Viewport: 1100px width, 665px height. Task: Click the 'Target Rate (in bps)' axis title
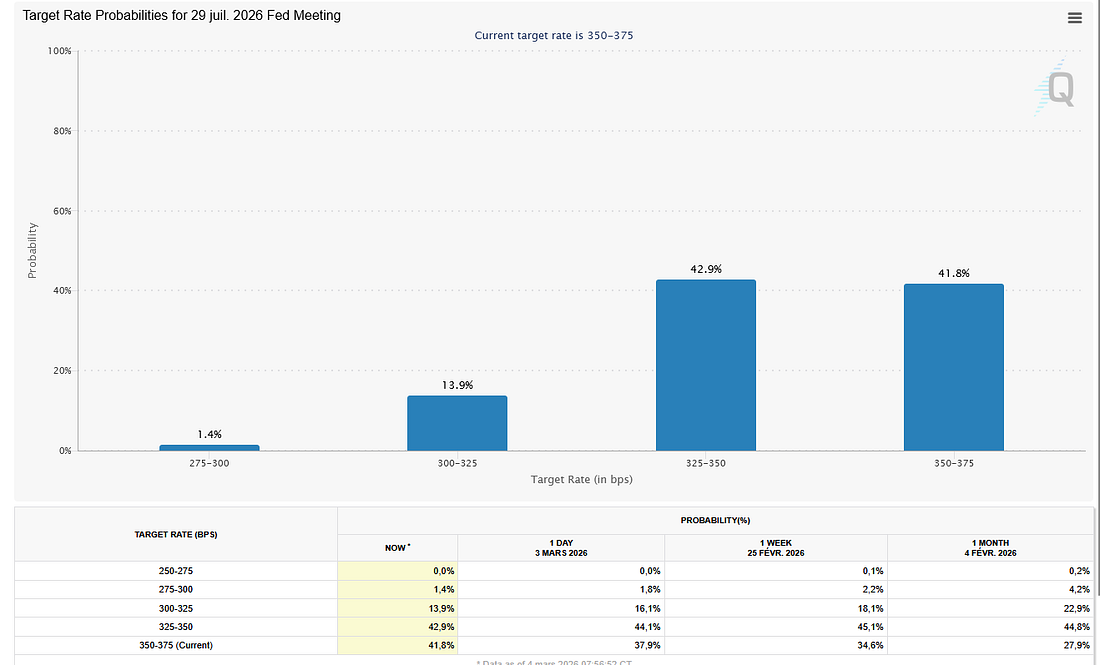[581, 479]
